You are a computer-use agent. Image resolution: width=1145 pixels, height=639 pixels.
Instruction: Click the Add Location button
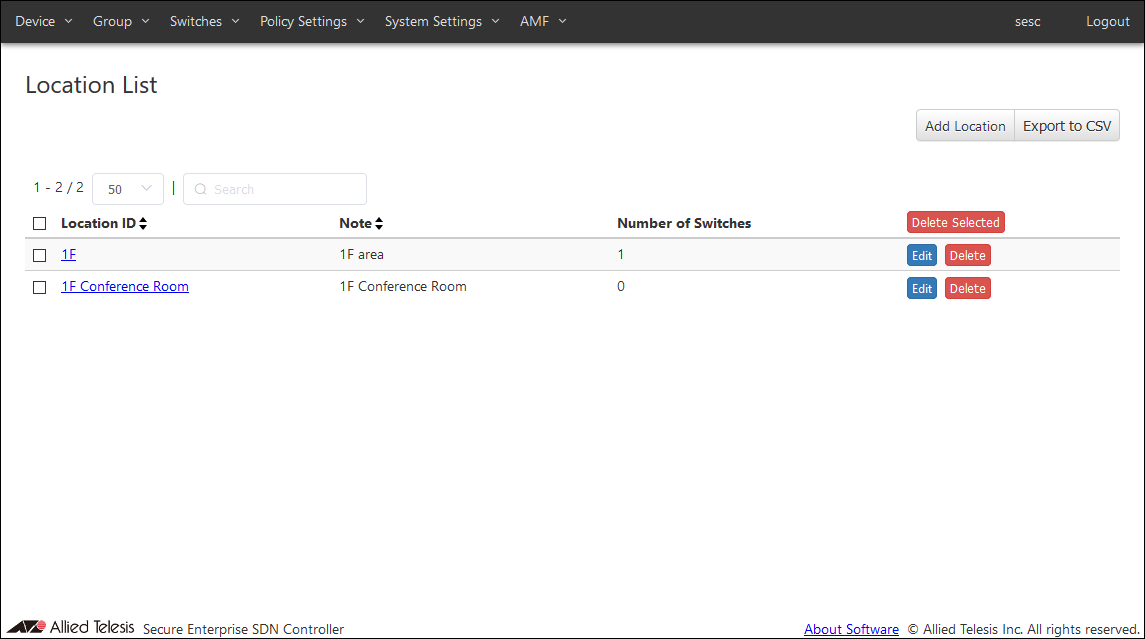[965, 126]
